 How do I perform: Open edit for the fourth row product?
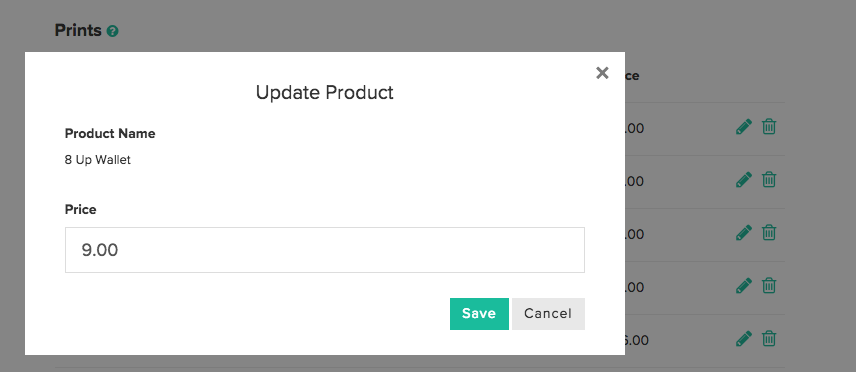[744, 286]
